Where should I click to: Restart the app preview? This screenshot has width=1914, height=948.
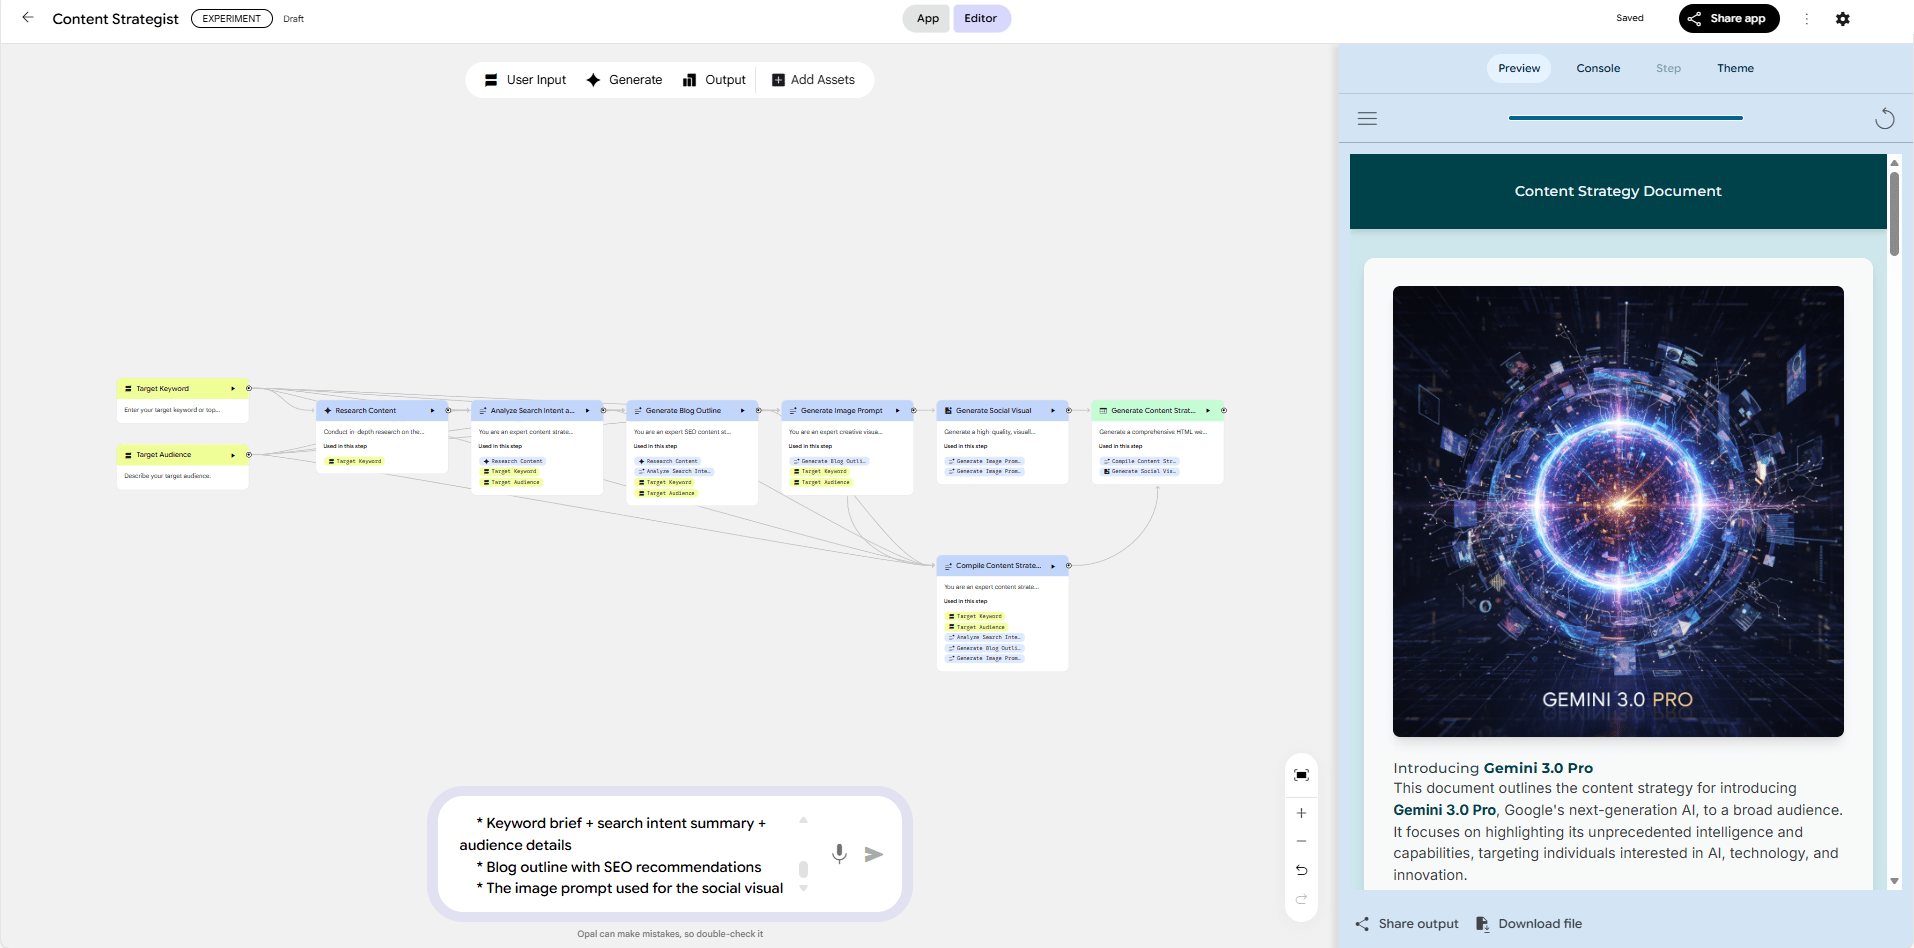pos(1885,119)
